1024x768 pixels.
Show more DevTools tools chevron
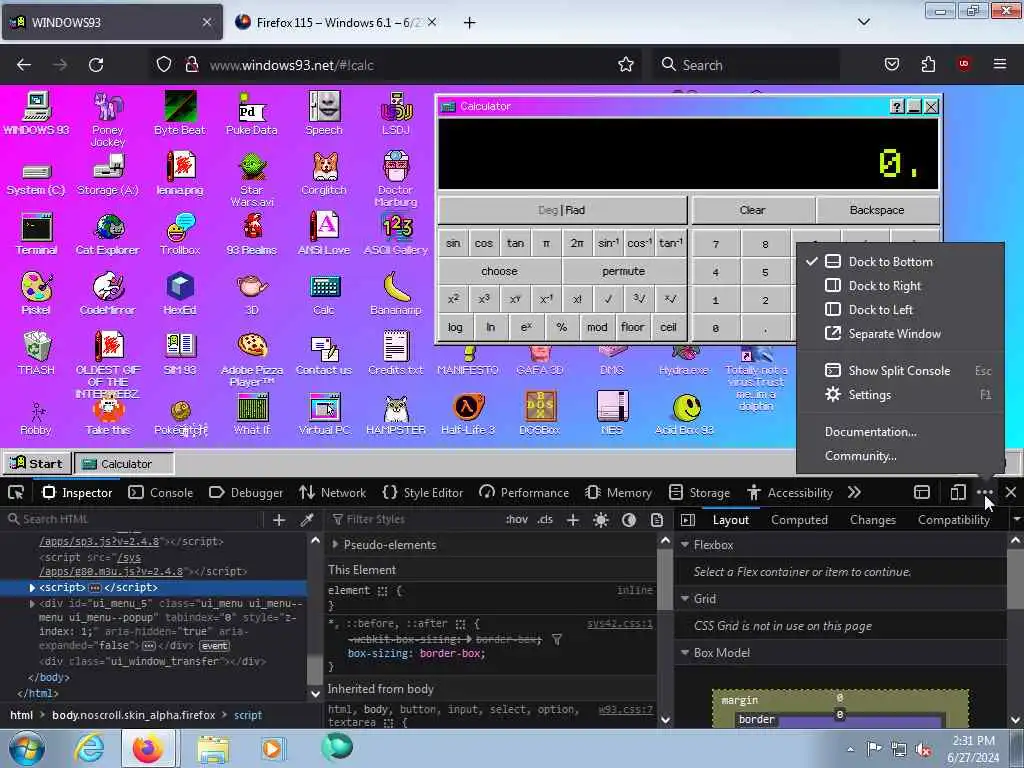[854, 492]
